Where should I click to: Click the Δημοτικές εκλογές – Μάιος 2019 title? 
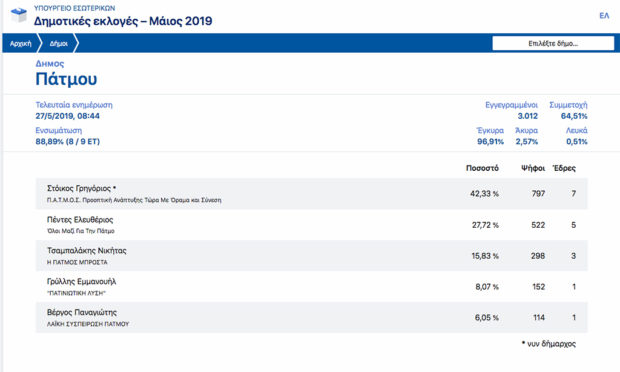coord(123,21)
